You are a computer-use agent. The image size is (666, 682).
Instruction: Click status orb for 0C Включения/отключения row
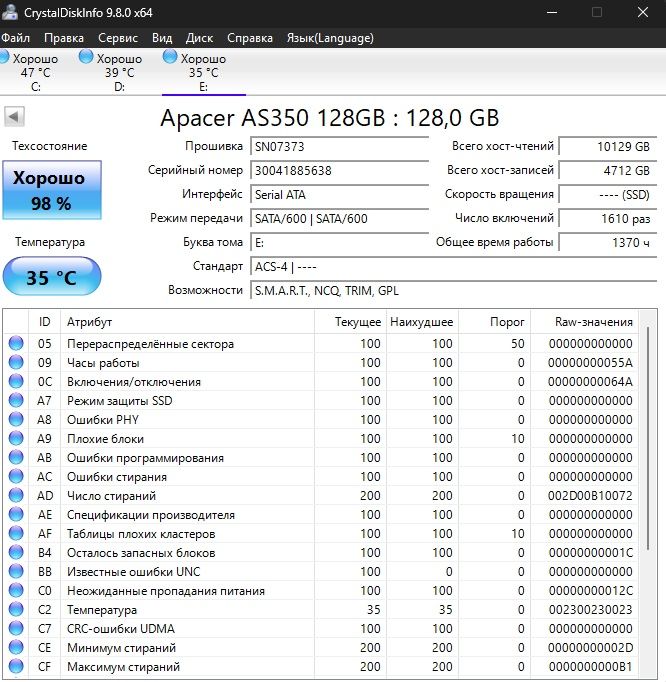click(16, 381)
